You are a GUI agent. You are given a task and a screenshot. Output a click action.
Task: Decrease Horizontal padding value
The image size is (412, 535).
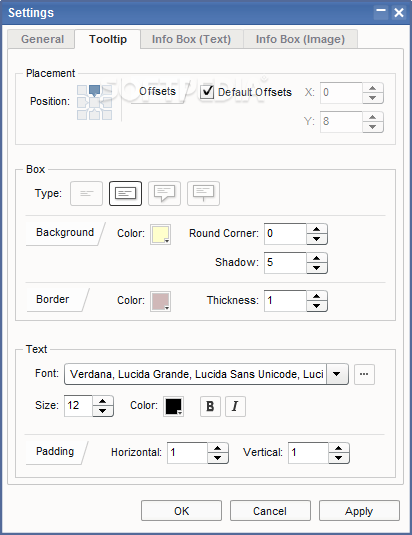218,458
